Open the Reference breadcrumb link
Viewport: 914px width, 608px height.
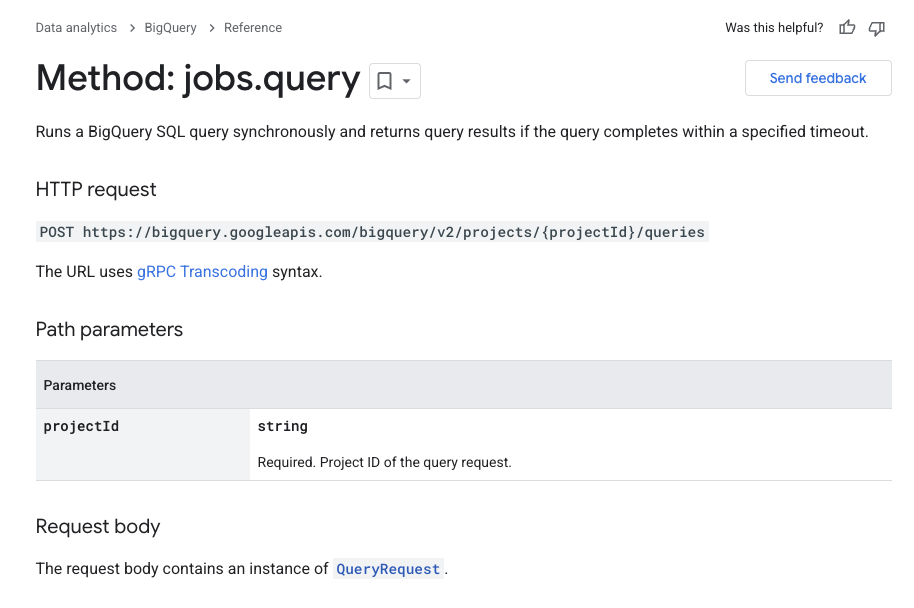coord(253,28)
